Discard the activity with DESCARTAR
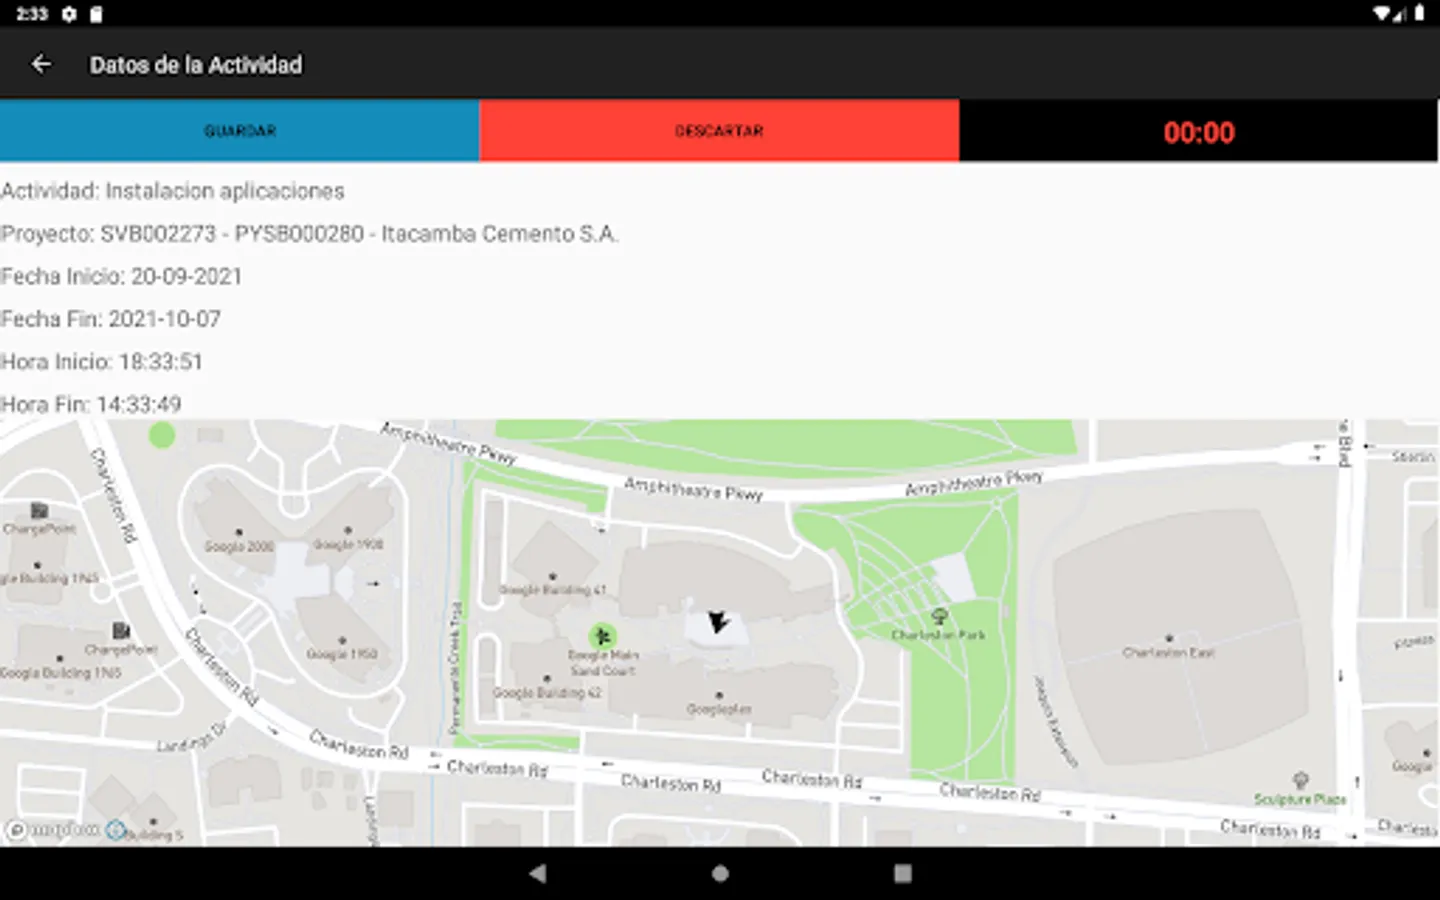Viewport: 1440px width, 900px height. [x=719, y=131]
